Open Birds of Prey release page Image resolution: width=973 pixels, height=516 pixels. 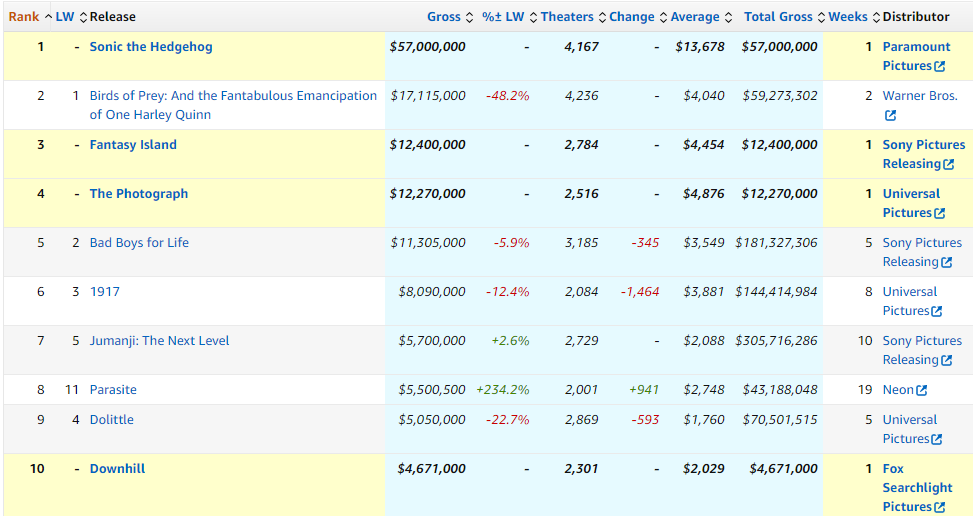(x=233, y=96)
